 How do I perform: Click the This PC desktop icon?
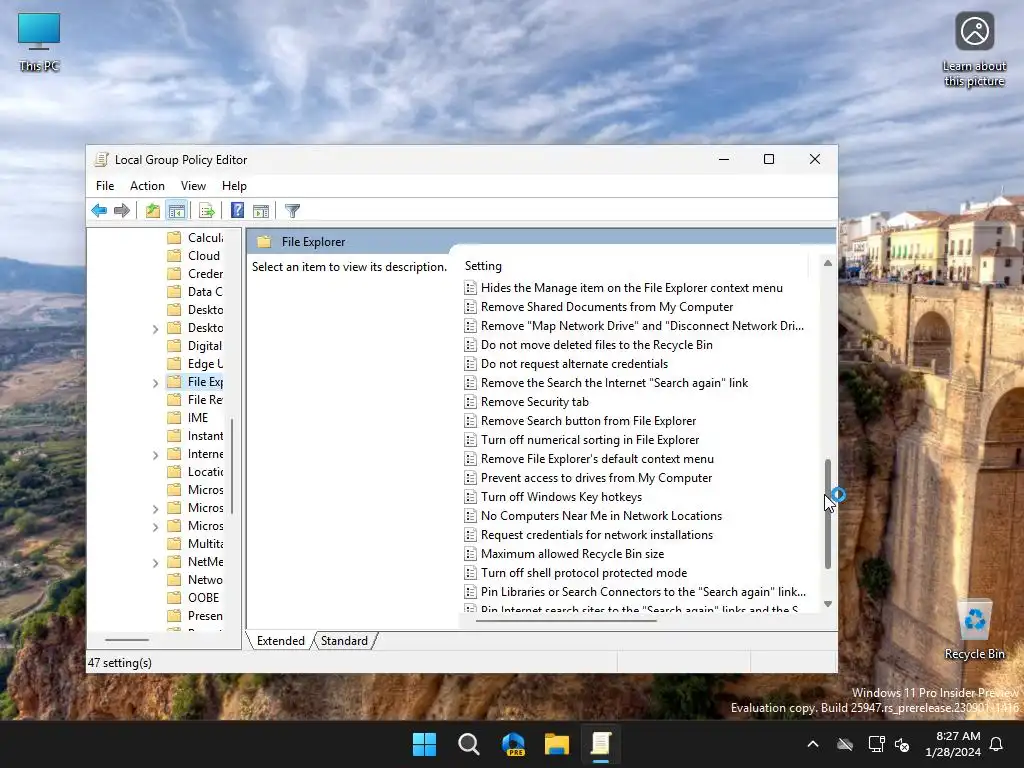(x=39, y=41)
